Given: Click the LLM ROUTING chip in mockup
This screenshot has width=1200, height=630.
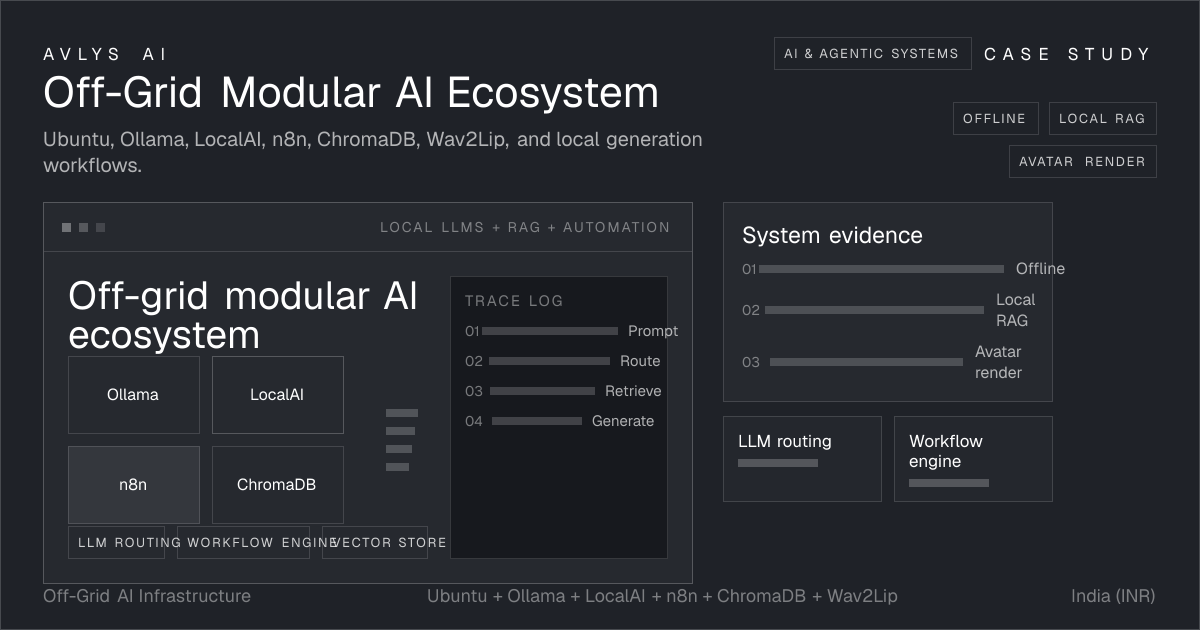Looking at the screenshot, I should tap(116, 542).
